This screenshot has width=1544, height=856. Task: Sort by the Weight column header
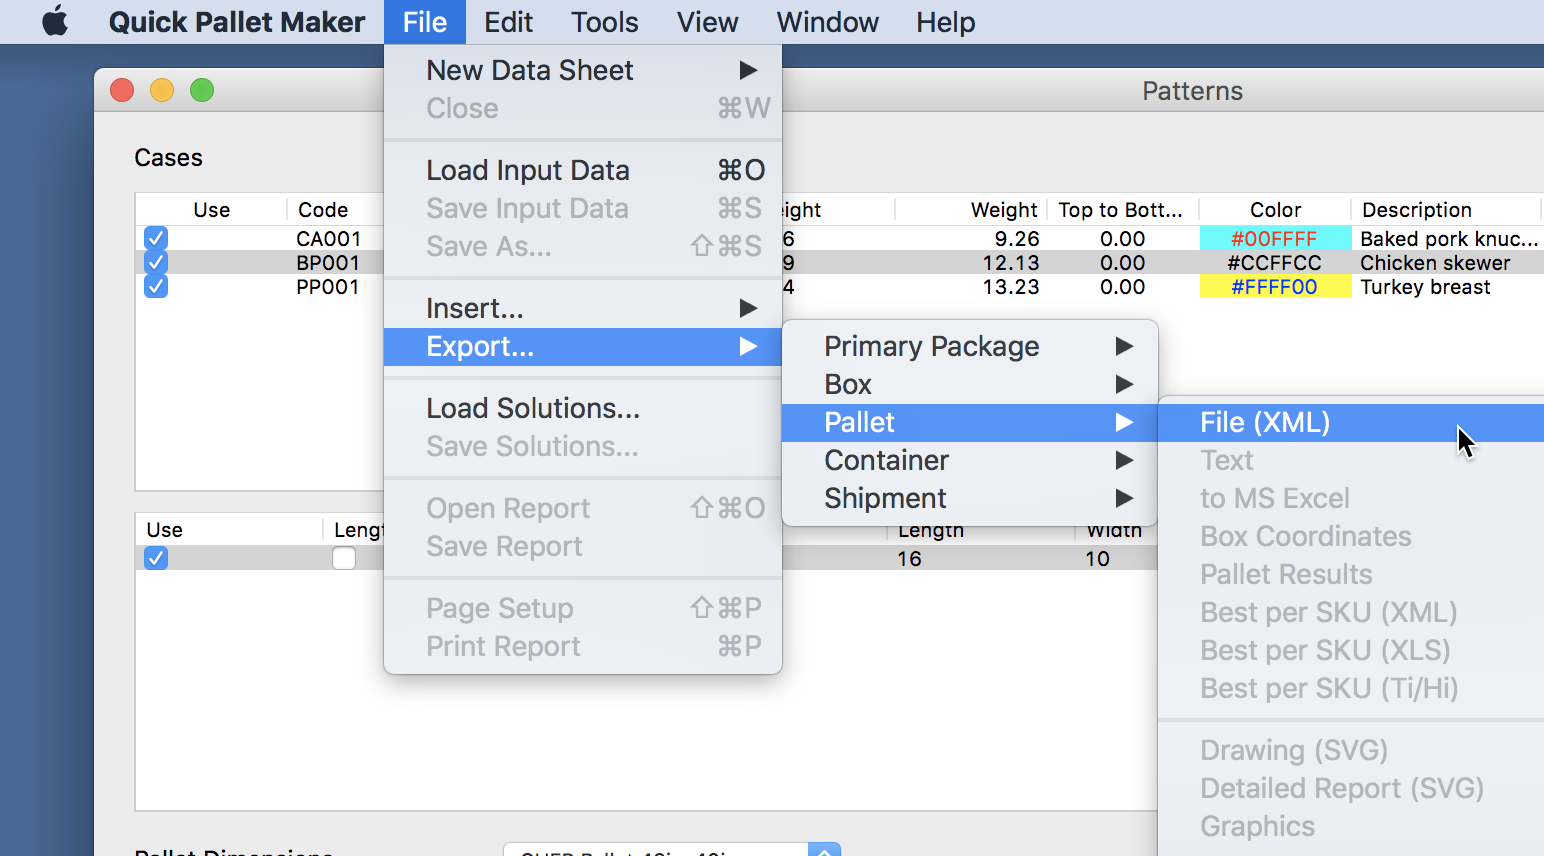(x=1004, y=210)
